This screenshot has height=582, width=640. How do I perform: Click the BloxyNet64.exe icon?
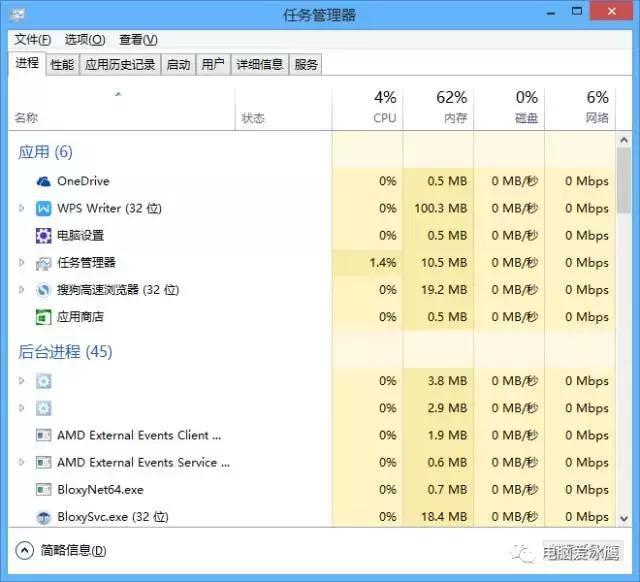tap(43, 489)
